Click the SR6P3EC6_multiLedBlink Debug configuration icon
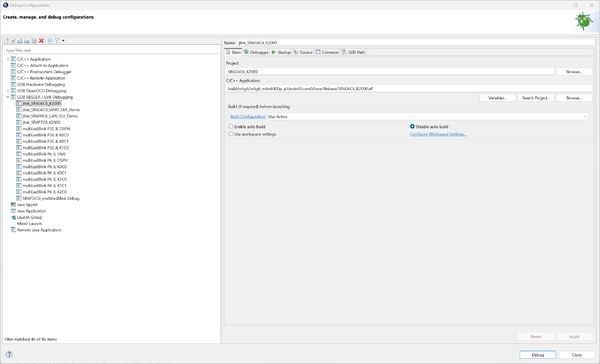 [19, 198]
